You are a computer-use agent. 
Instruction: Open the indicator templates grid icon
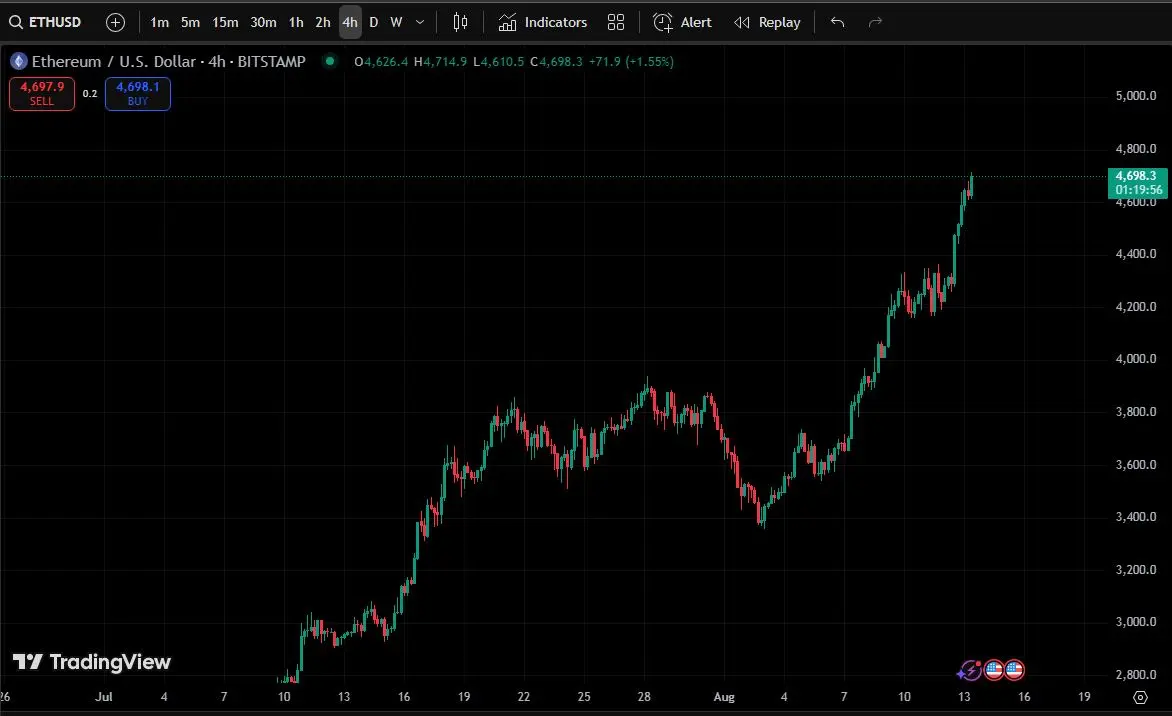[x=616, y=22]
